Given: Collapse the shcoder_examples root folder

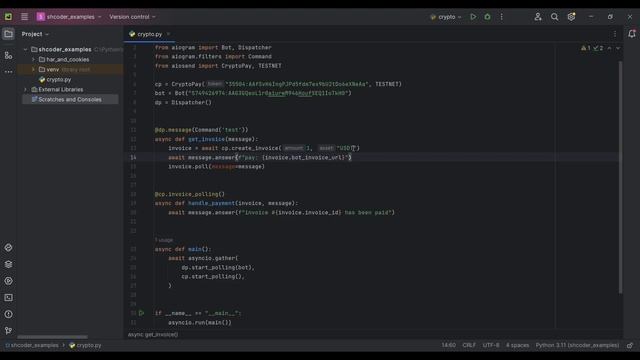Looking at the screenshot, I should click(25, 49).
